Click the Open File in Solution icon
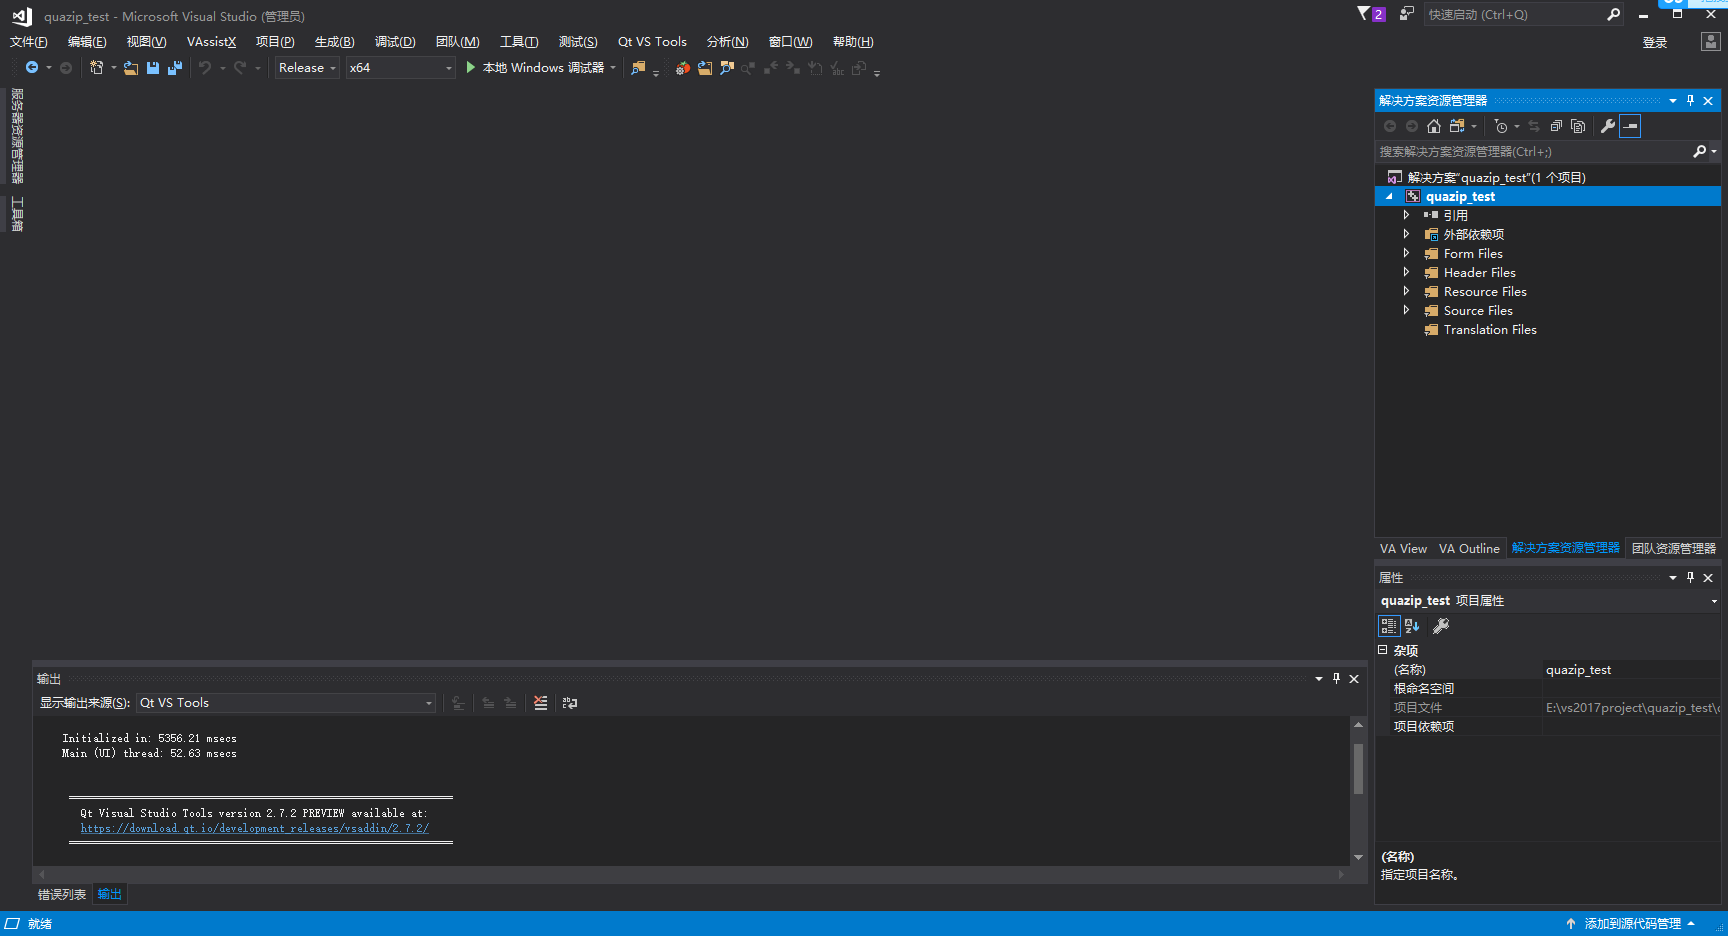 coord(705,68)
